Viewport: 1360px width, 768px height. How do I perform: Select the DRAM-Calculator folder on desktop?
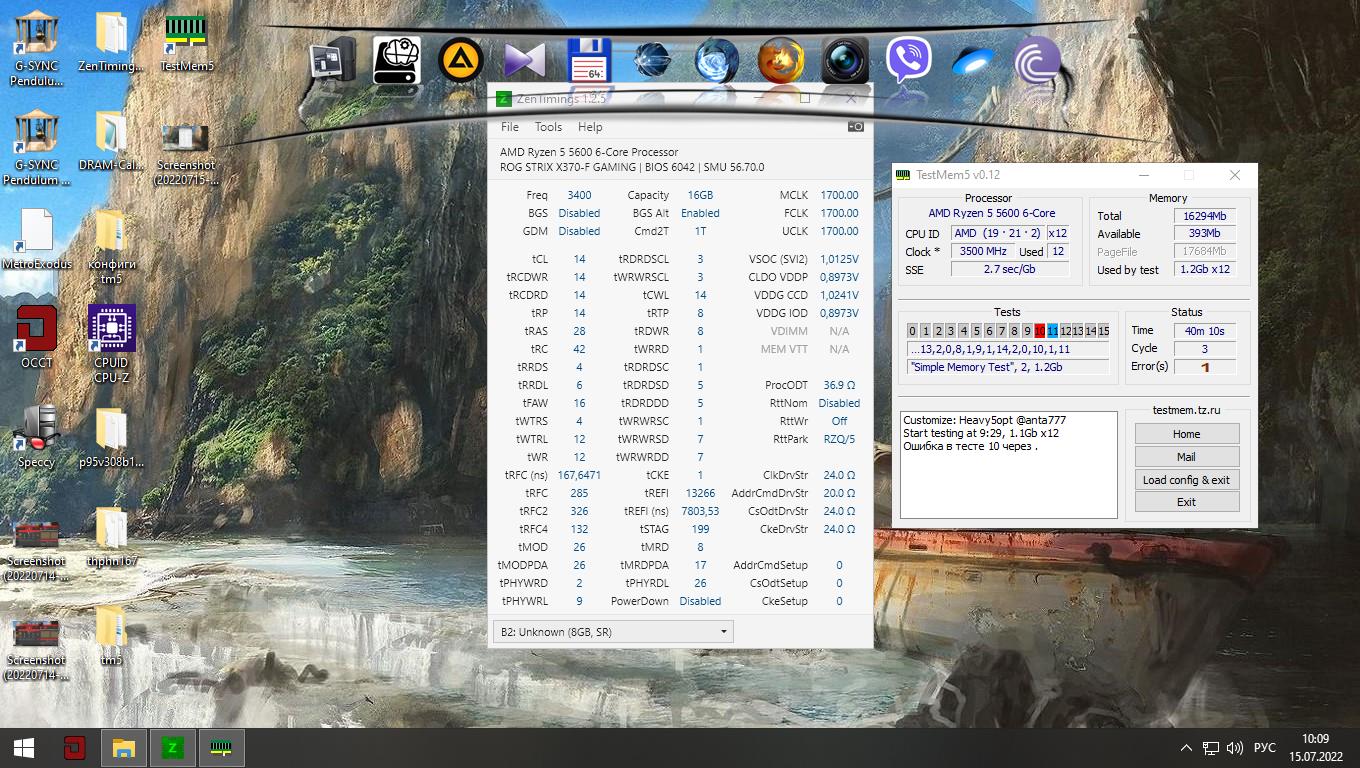coord(112,142)
